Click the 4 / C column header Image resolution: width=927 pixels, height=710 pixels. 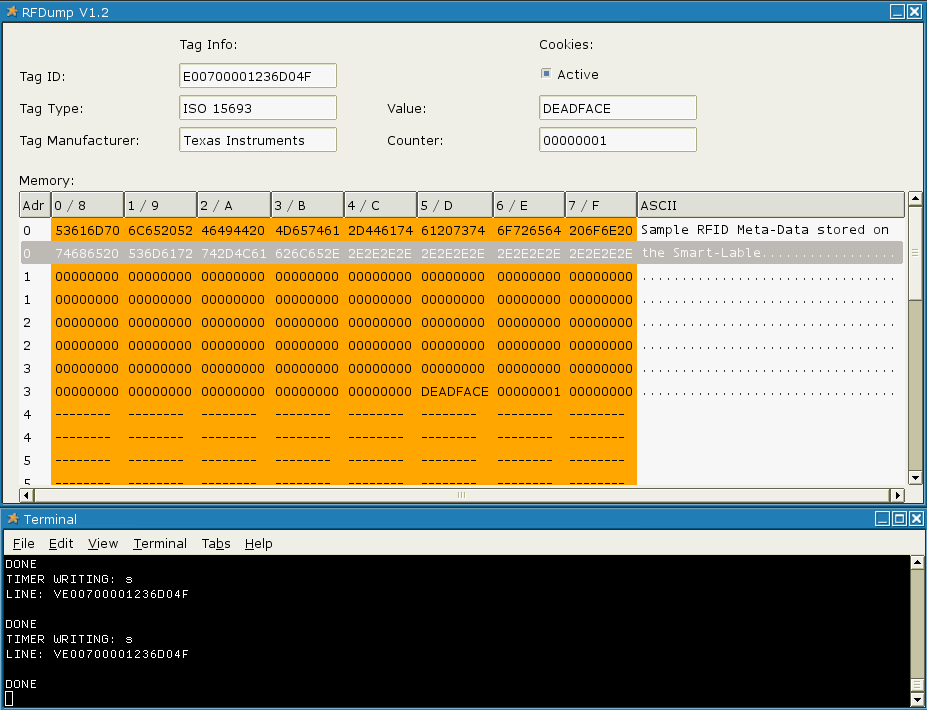tap(381, 205)
